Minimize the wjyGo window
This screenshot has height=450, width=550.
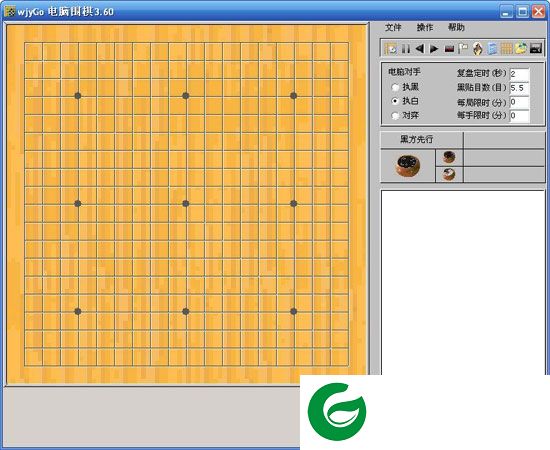pyautogui.click(x=506, y=12)
